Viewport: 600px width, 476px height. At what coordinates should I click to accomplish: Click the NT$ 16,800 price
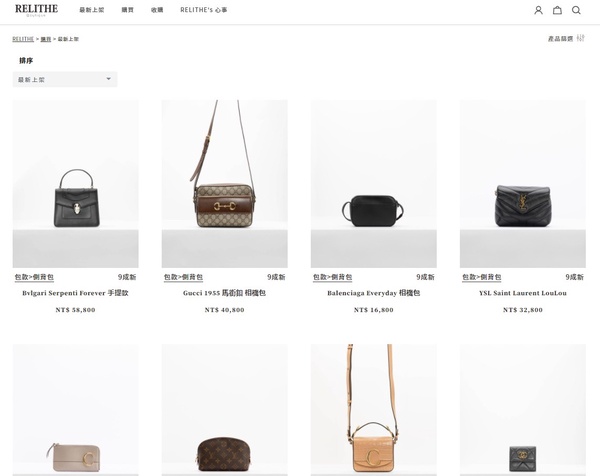point(374,310)
